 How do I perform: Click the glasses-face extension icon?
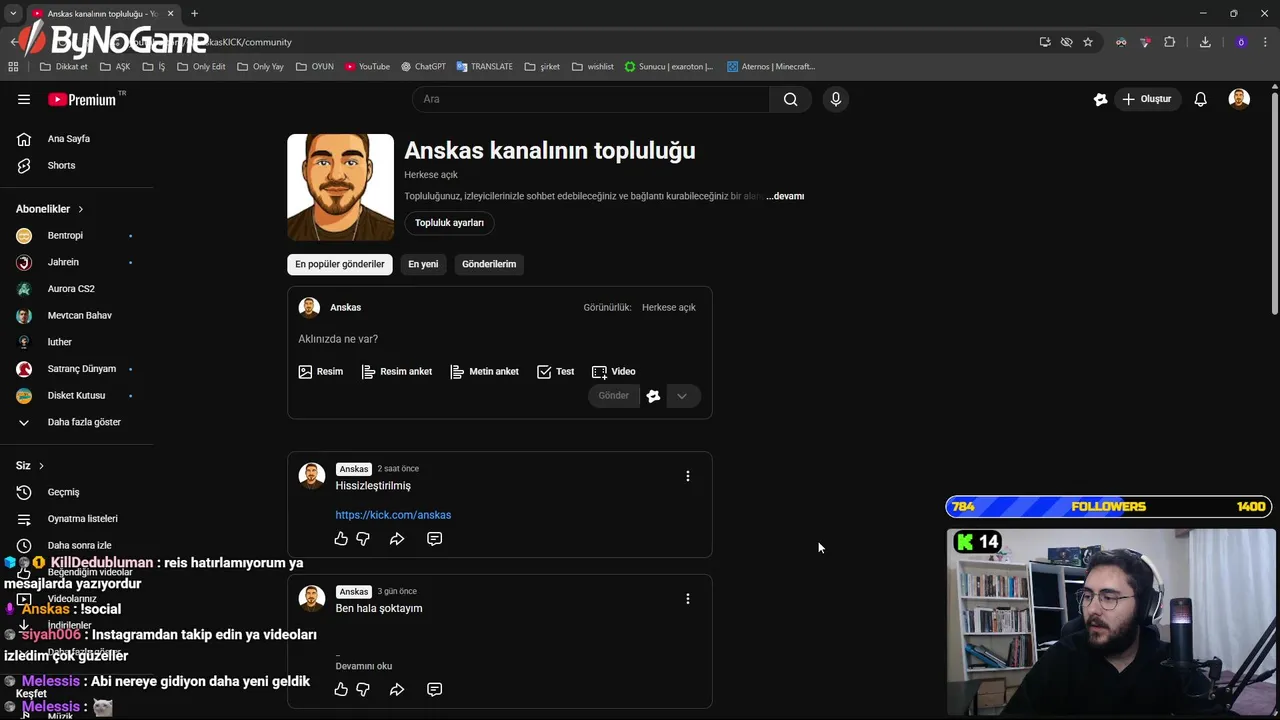[x=1121, y=42]
